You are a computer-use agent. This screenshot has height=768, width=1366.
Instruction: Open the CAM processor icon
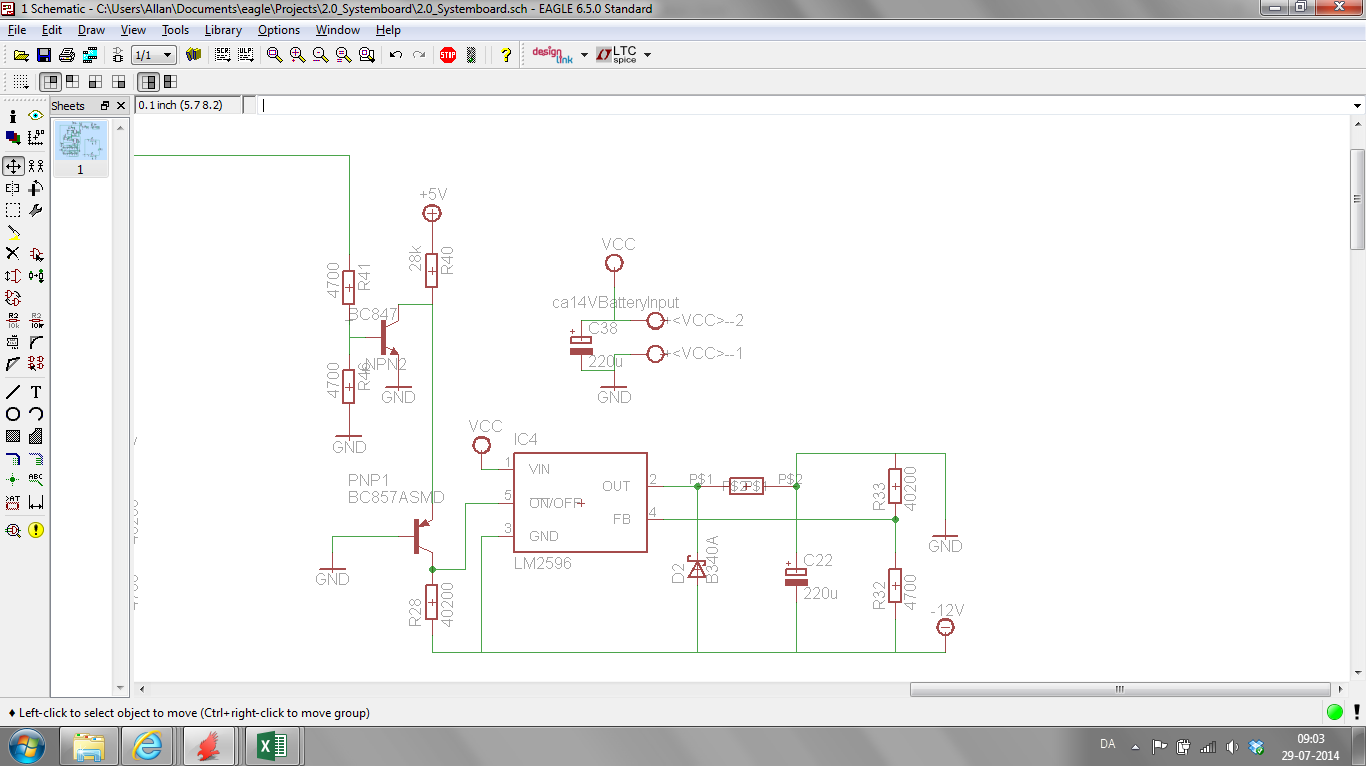pyautogui.click(x=90, y=55)
